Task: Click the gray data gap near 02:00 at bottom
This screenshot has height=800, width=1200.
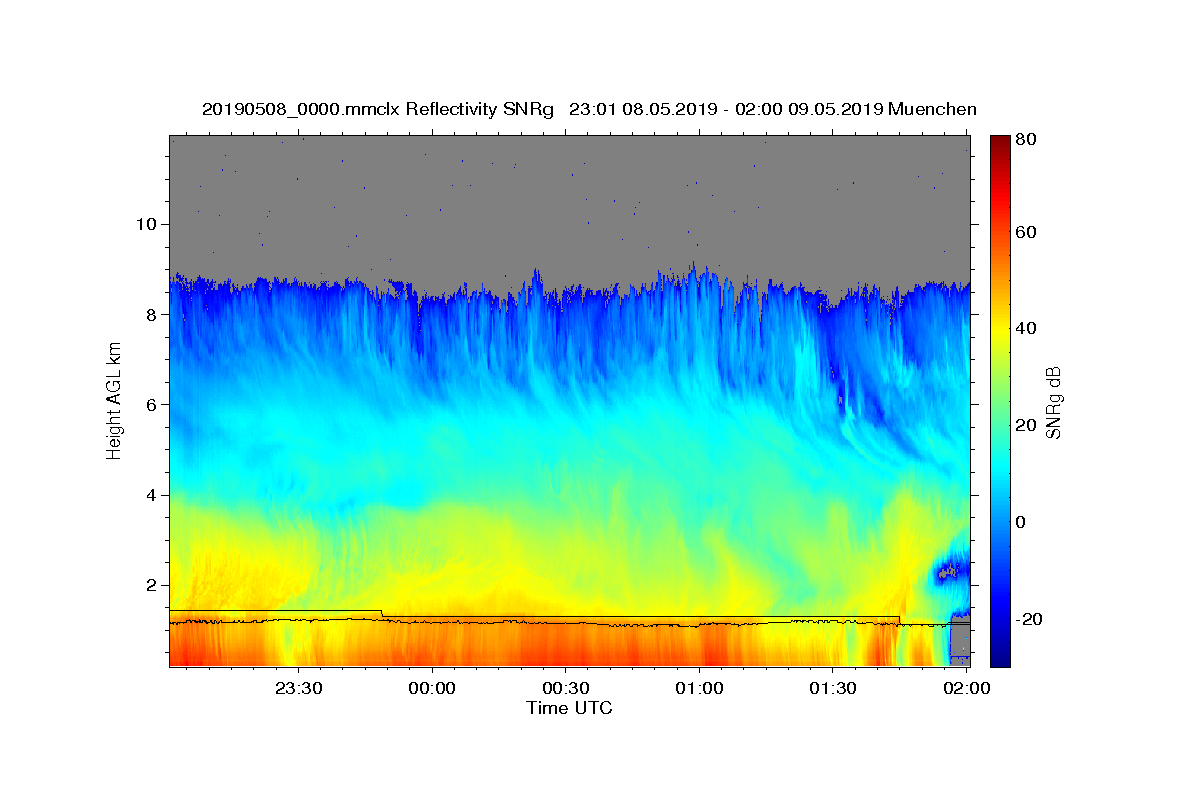Action: pos(959,641)
